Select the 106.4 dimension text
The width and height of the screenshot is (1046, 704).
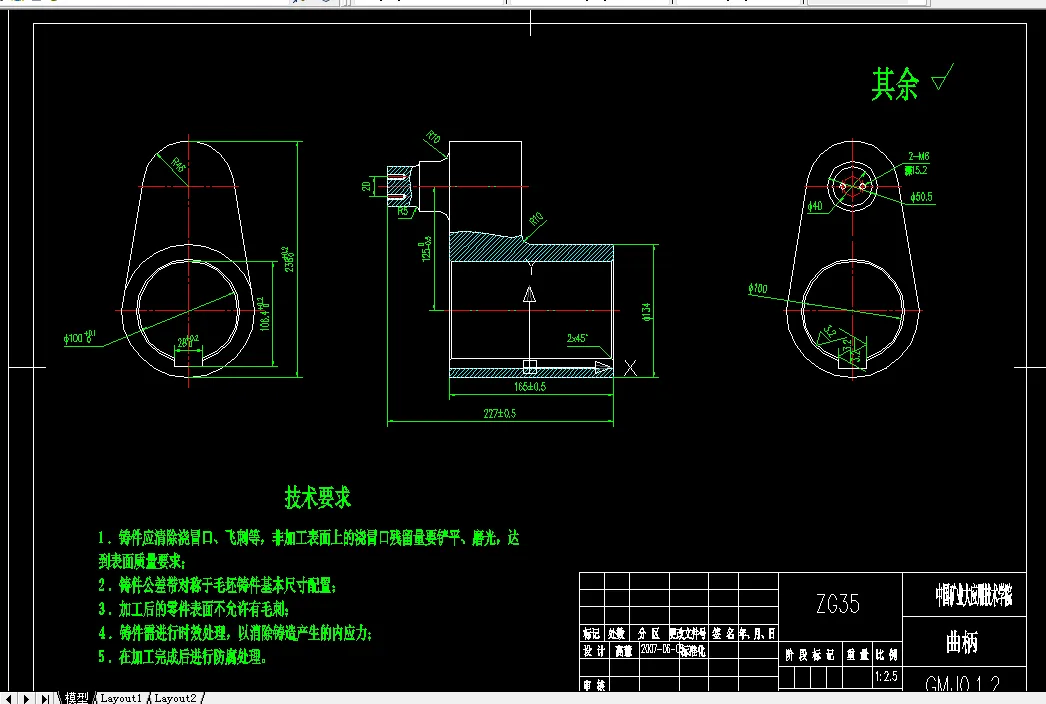[x=265, y=314]
